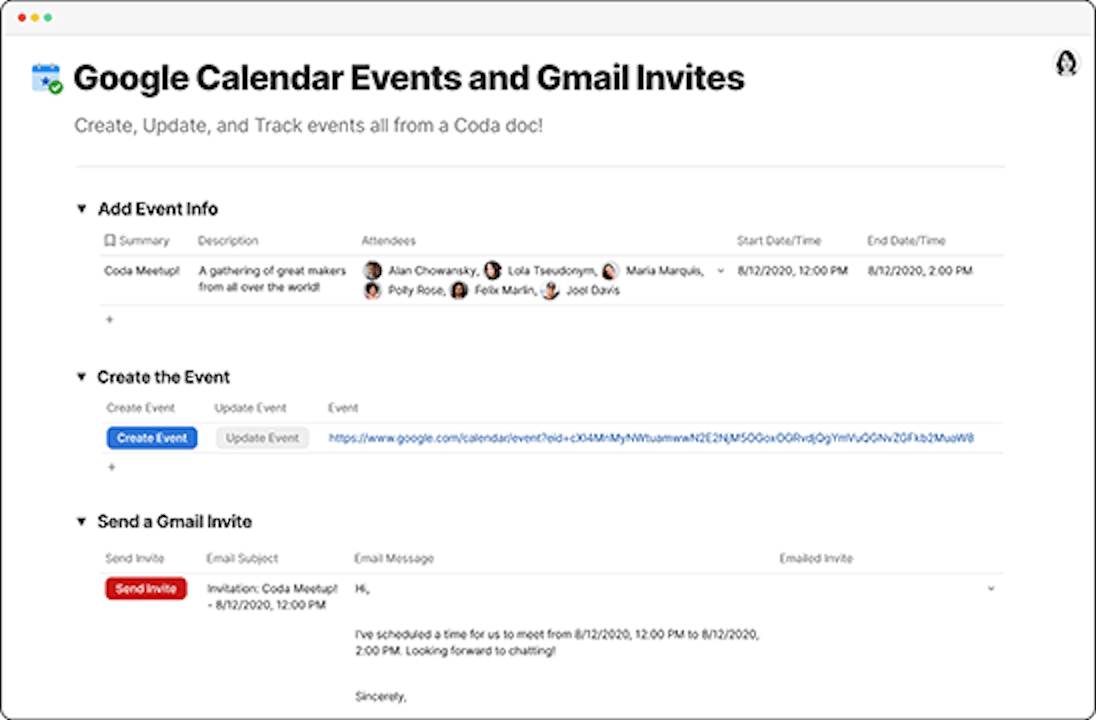Click Felix Marlin's profile avatar
Viewport: 1096px width, 720px height.
[x=458, y=291]
